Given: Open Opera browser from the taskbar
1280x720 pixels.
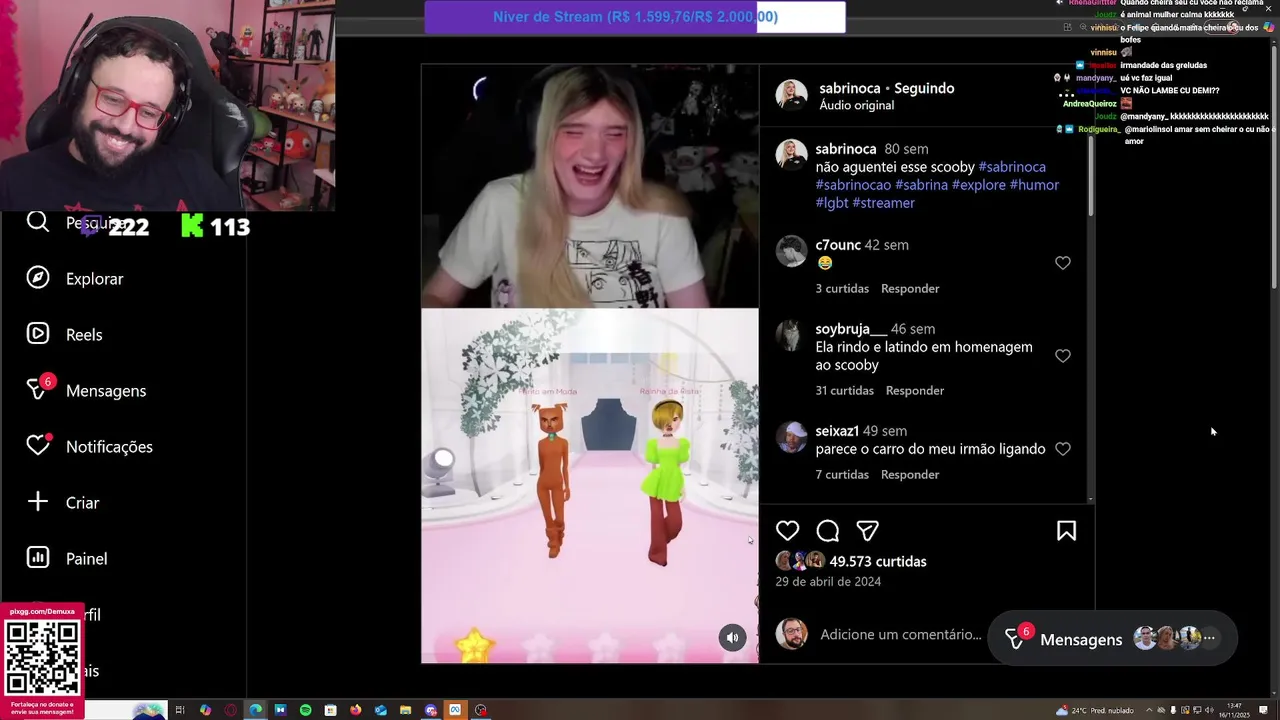Looking at the screenshot, I should [x=231, y=710].
